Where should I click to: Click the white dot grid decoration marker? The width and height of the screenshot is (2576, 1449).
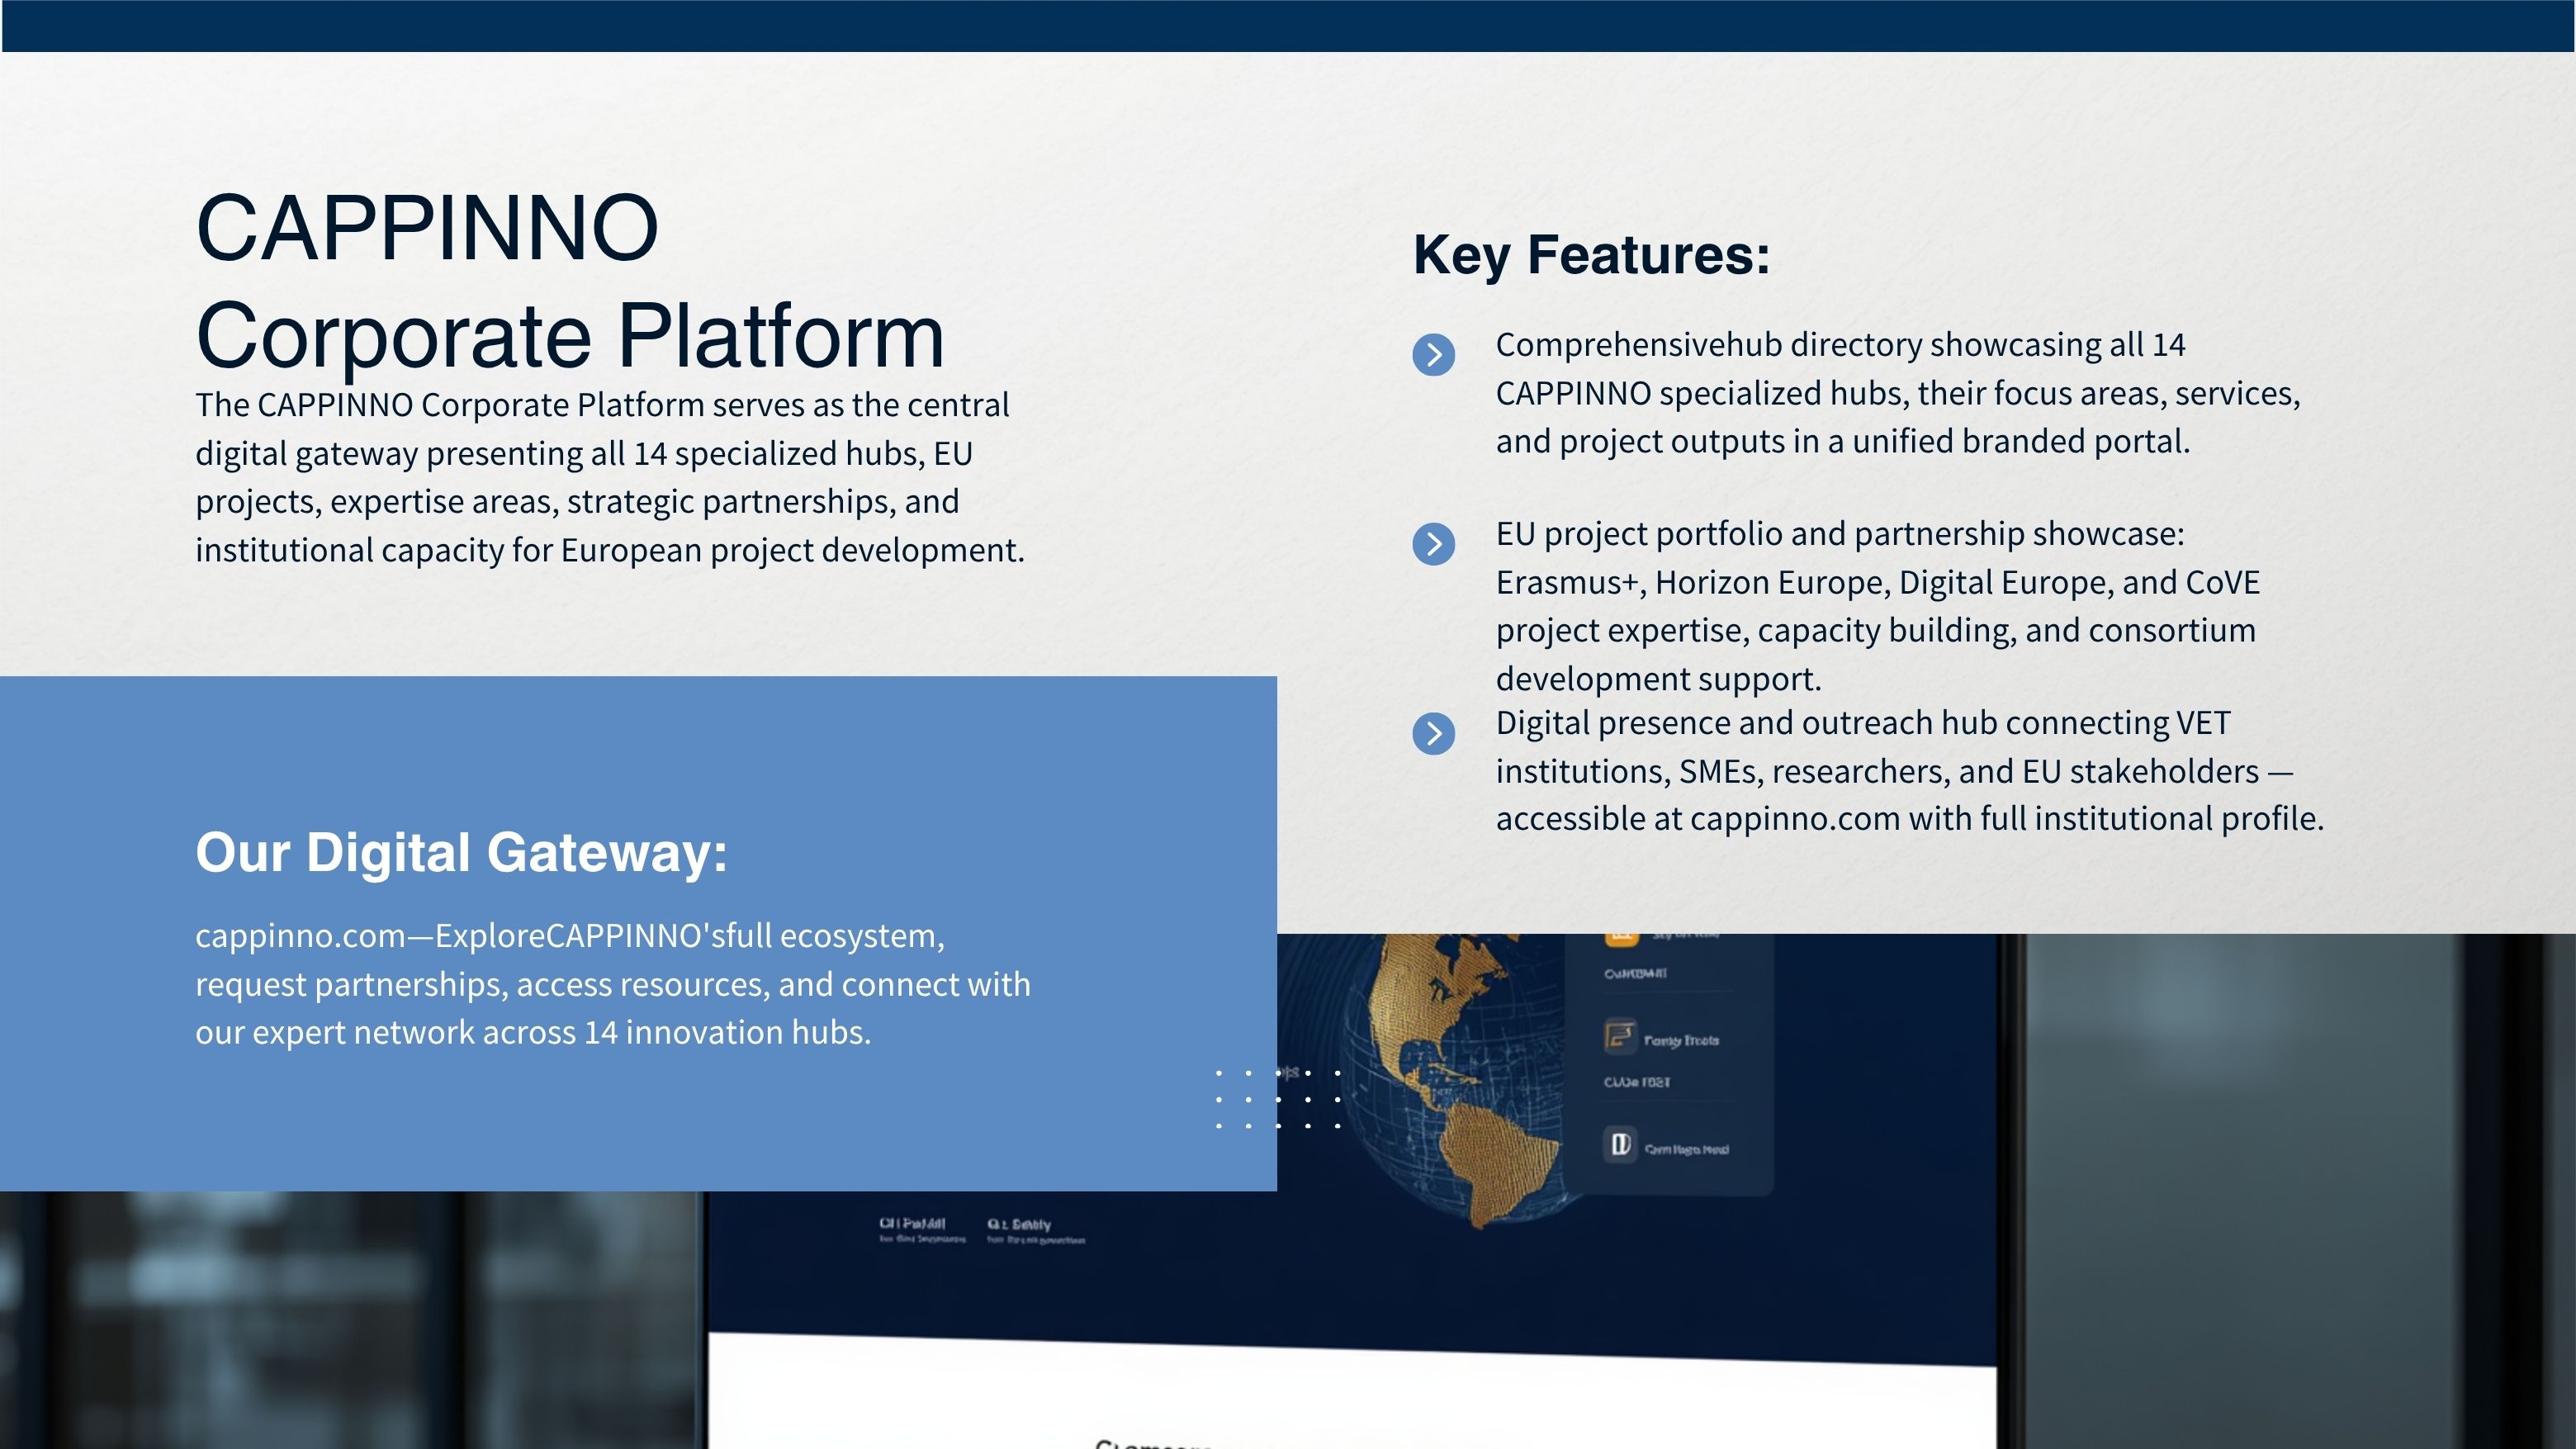[x=1277, y=1099]
